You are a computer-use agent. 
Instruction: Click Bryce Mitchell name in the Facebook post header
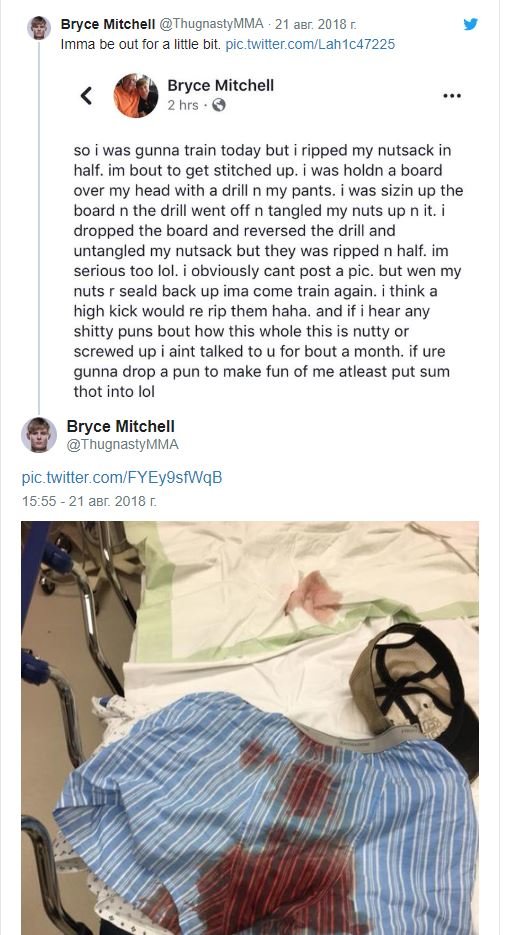[x=221, y=85]
